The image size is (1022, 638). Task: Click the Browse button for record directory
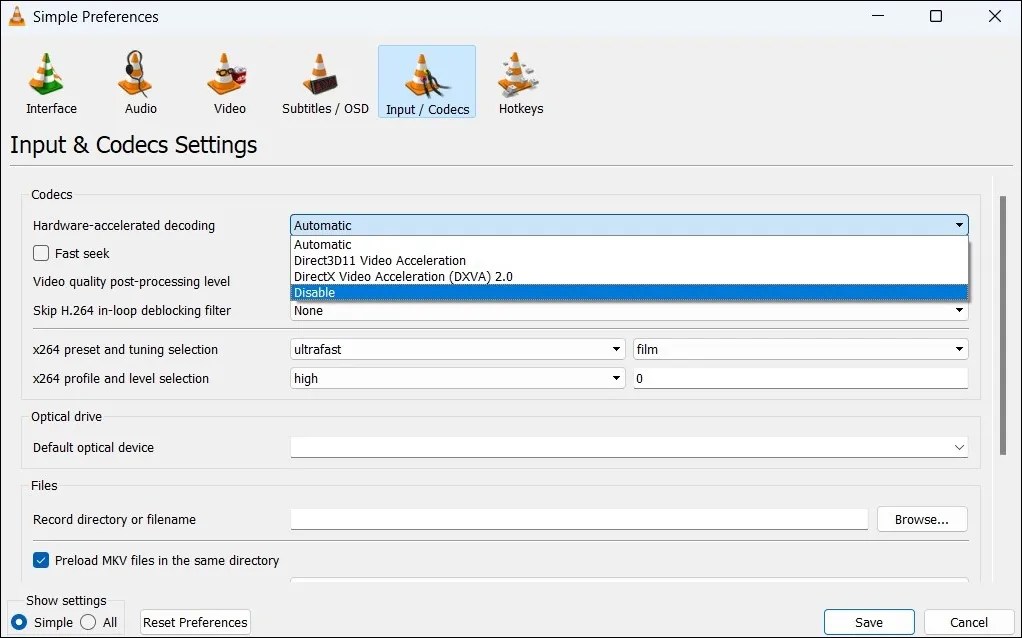[x=921, y=519]
